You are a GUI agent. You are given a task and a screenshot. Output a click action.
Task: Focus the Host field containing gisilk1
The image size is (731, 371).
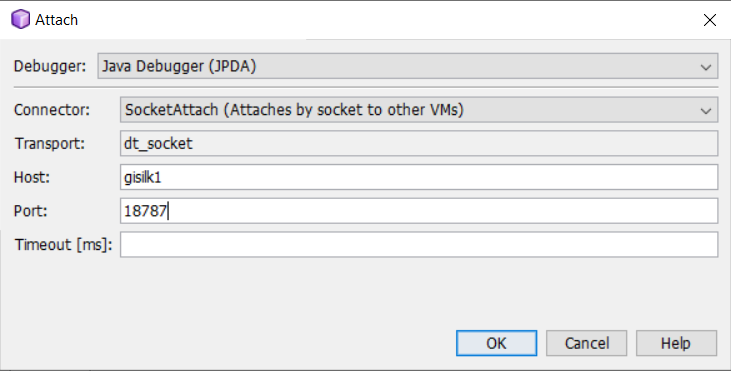pos(419,177)
